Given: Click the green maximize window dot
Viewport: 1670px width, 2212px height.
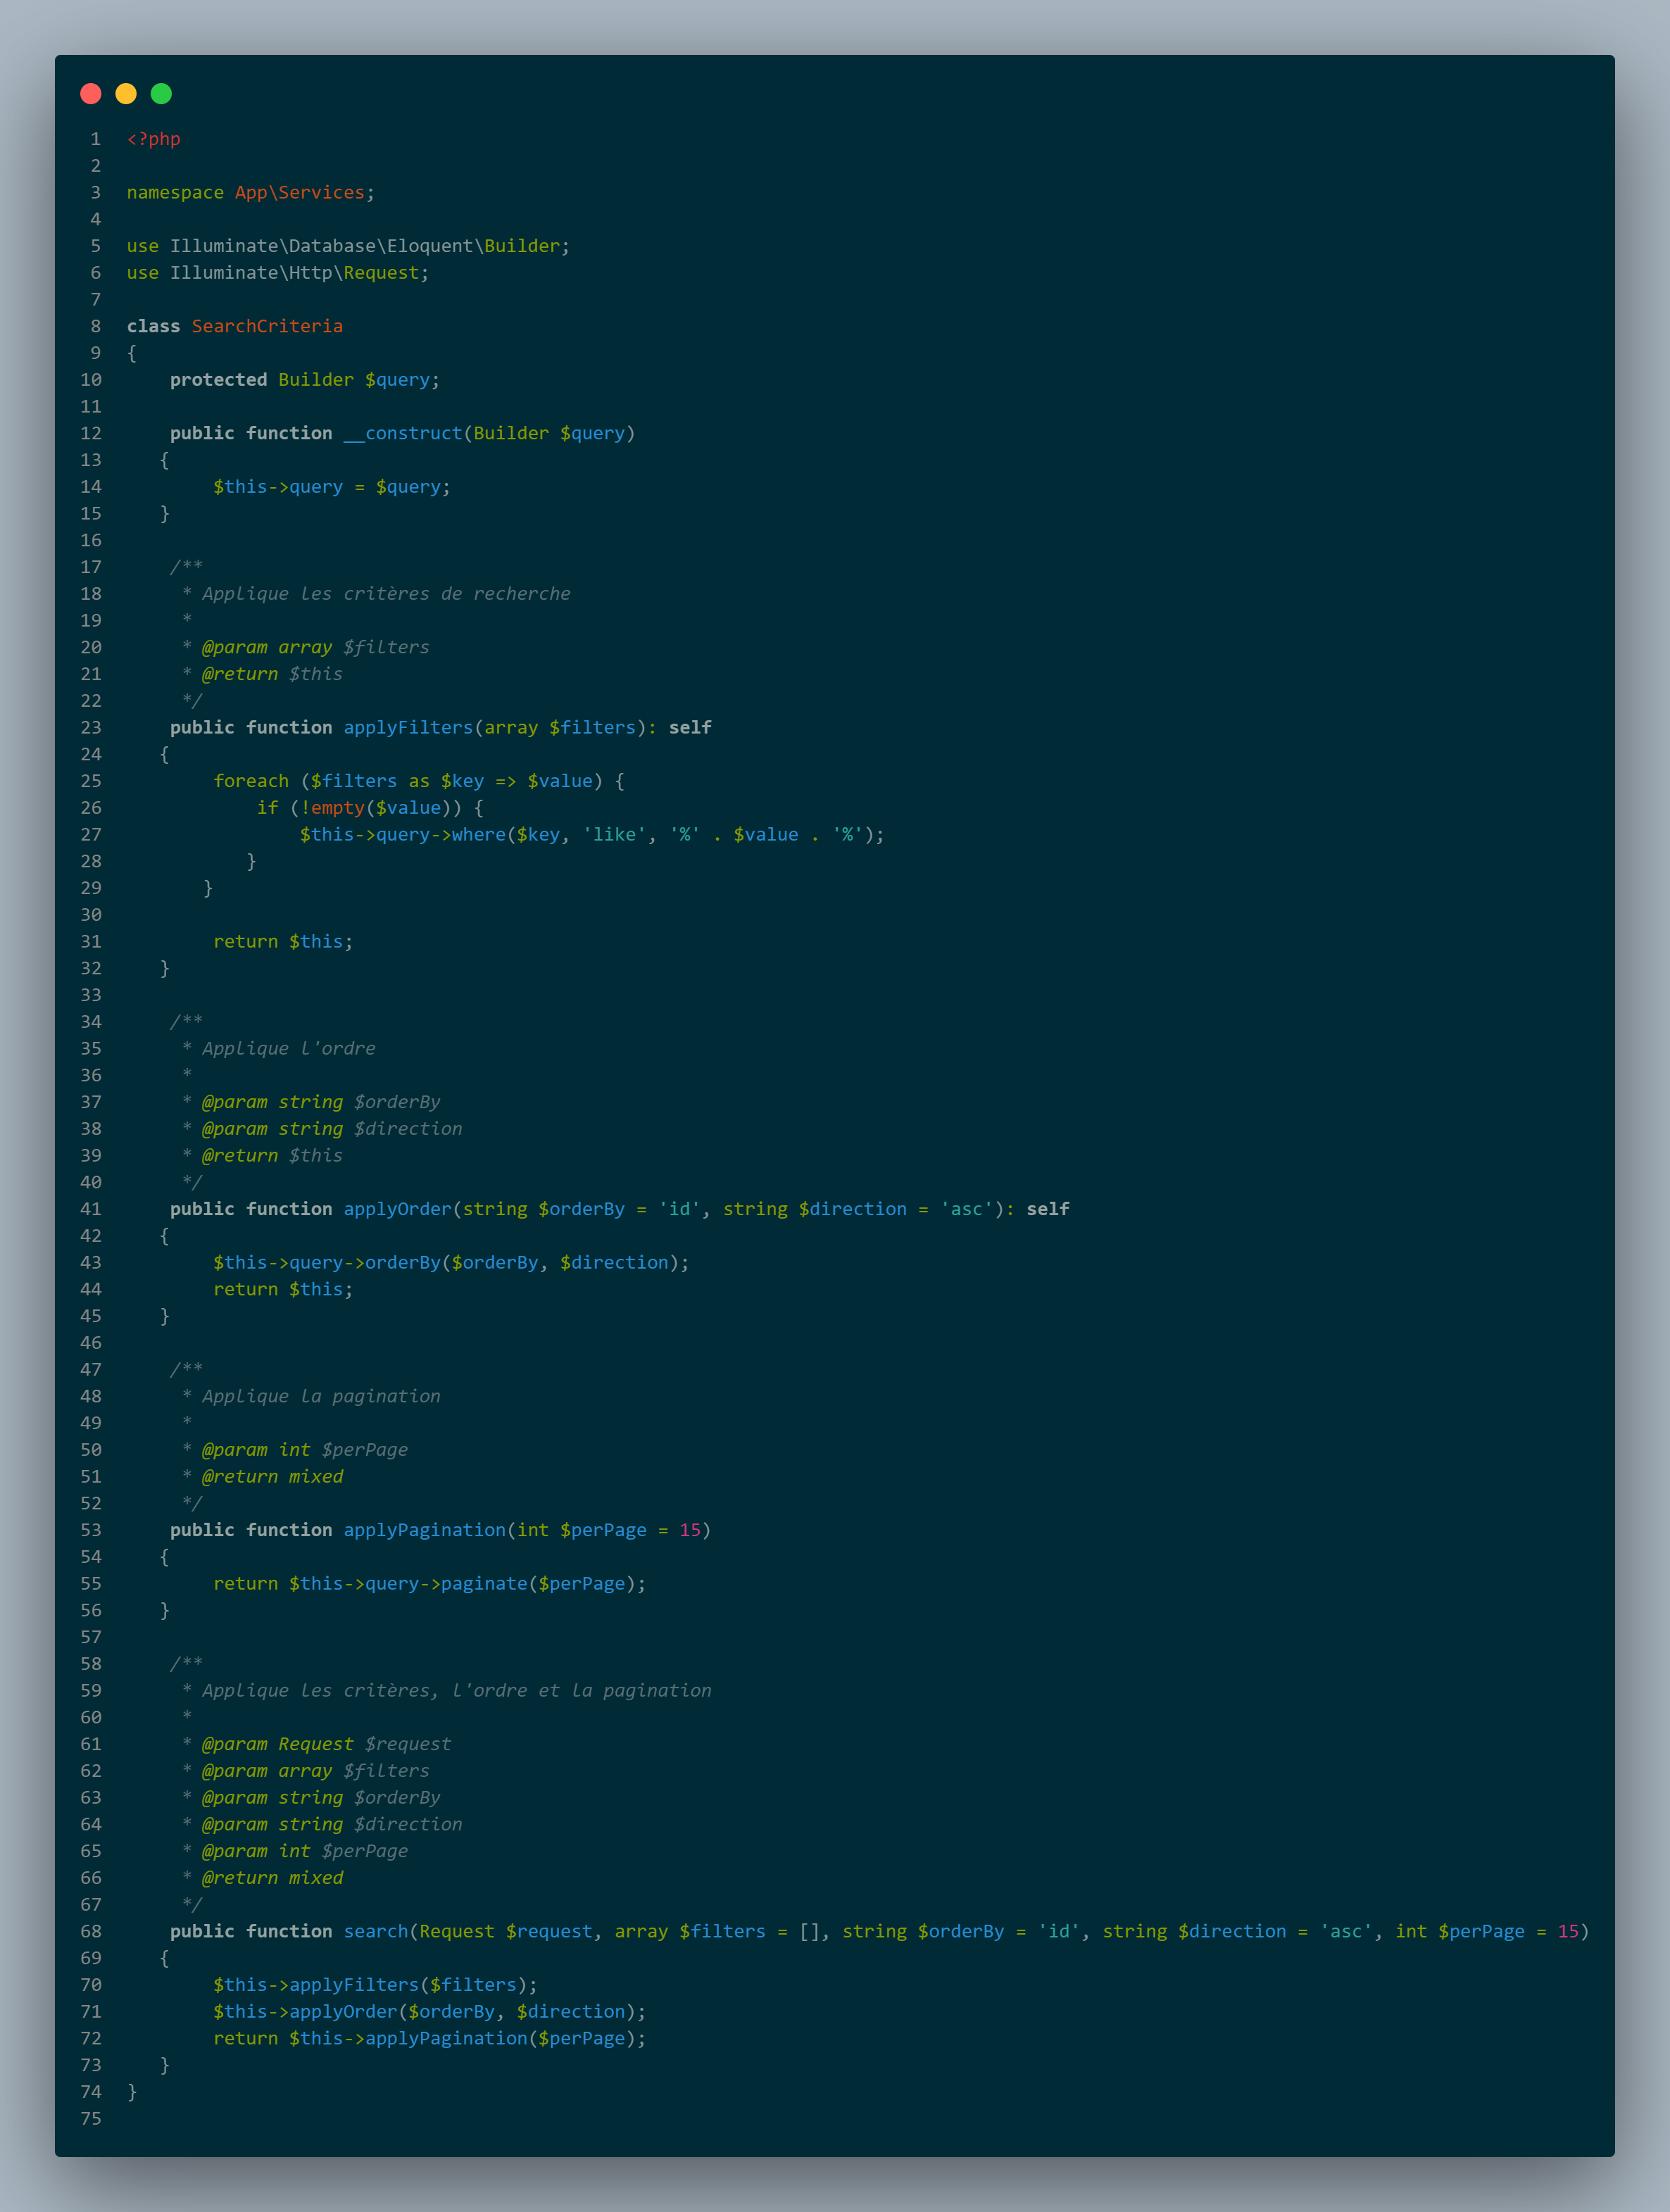Looking at the screenshot, I should click(x=161, y=94).
